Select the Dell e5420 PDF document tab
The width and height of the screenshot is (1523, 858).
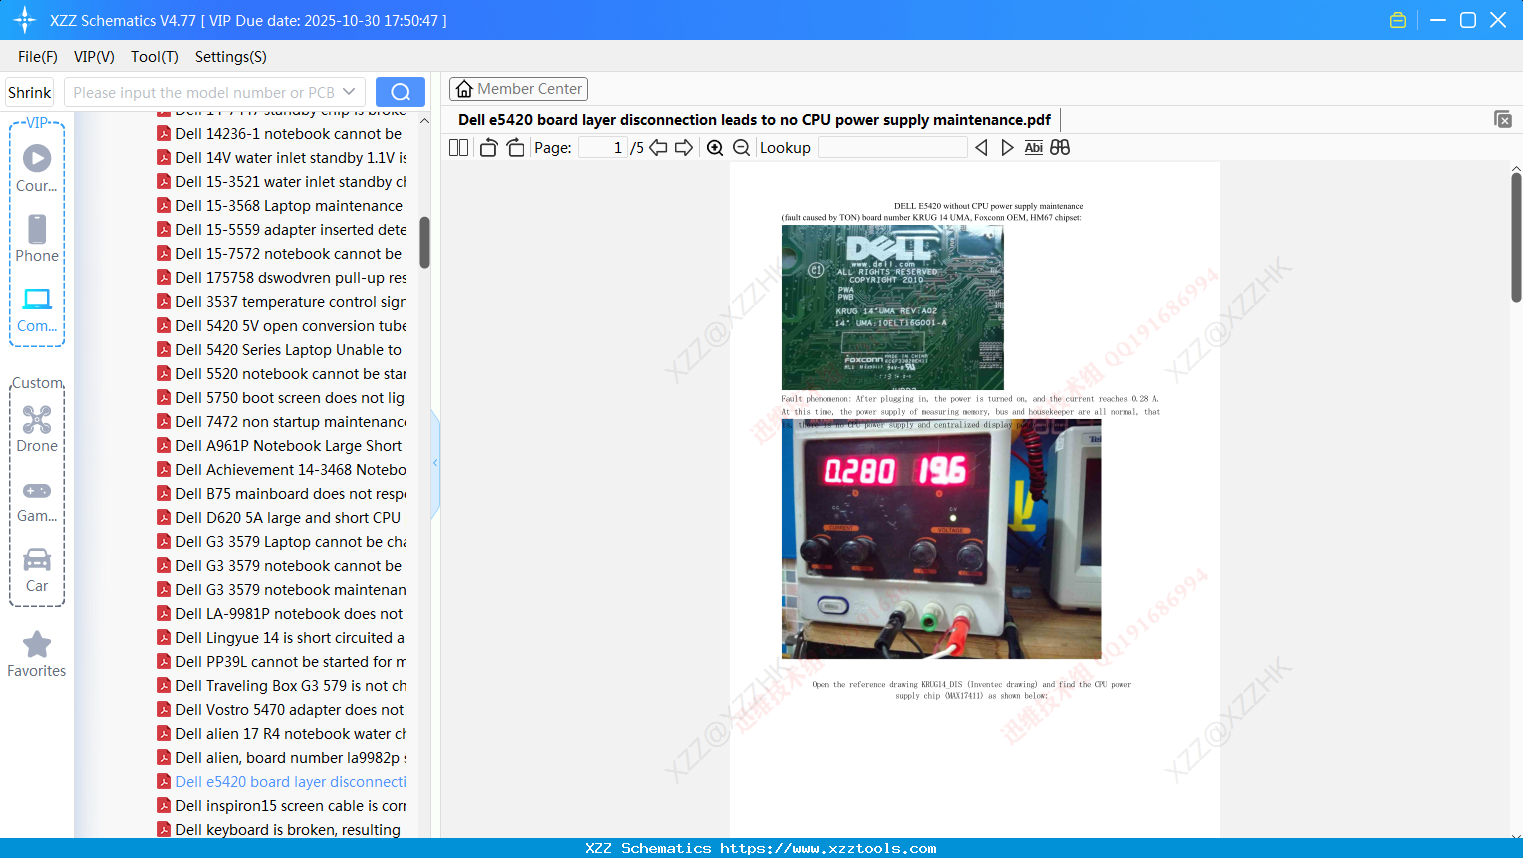[x=754, y=120]
